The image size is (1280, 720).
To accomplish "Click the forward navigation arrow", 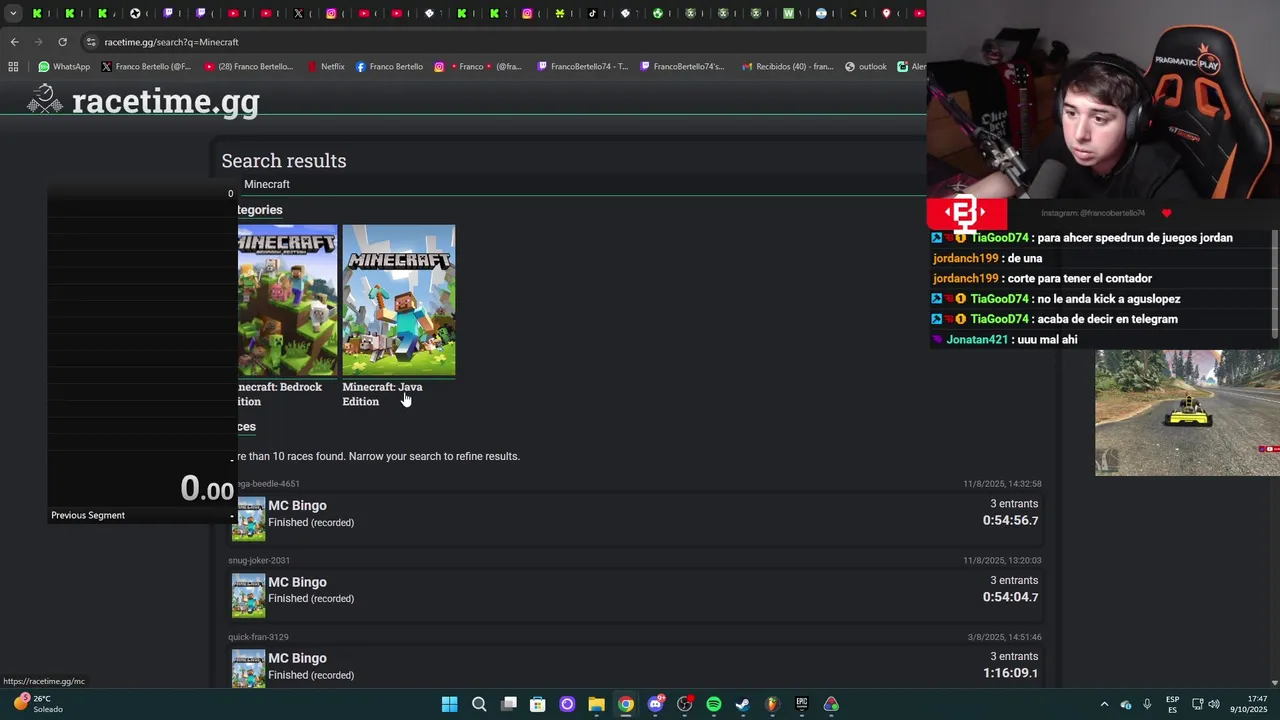I will coord(38,42).
